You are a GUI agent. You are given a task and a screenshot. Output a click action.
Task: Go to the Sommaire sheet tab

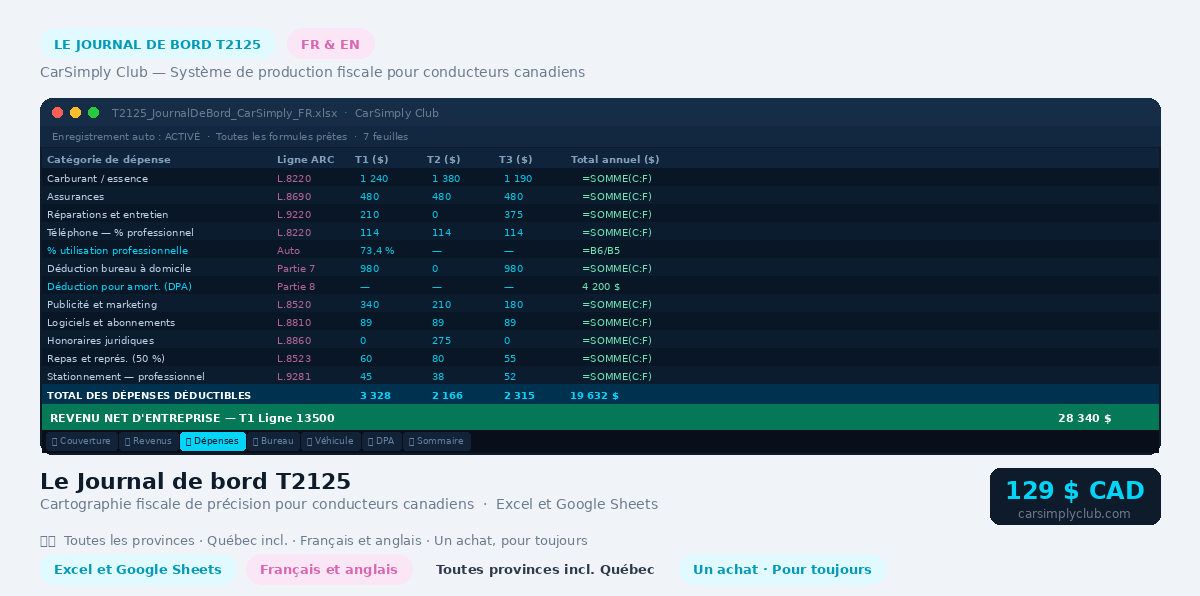(437, 441)
